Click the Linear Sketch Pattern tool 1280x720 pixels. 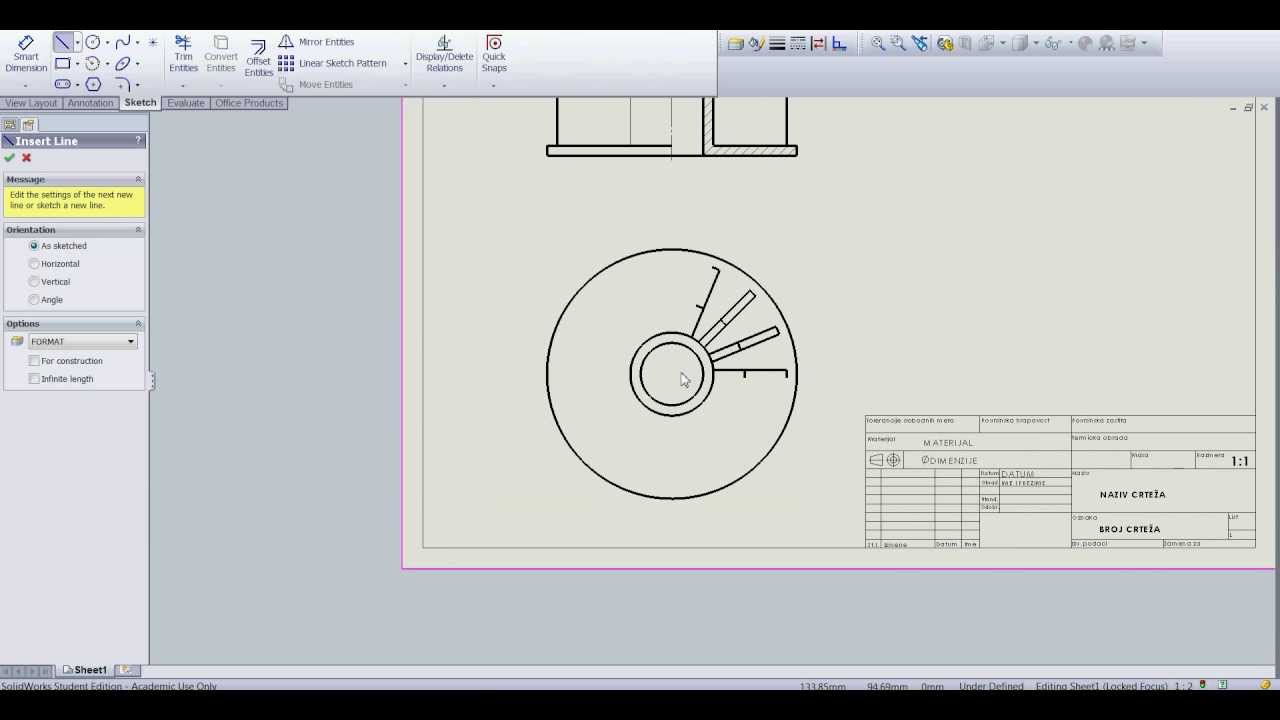tap(333, 63)
